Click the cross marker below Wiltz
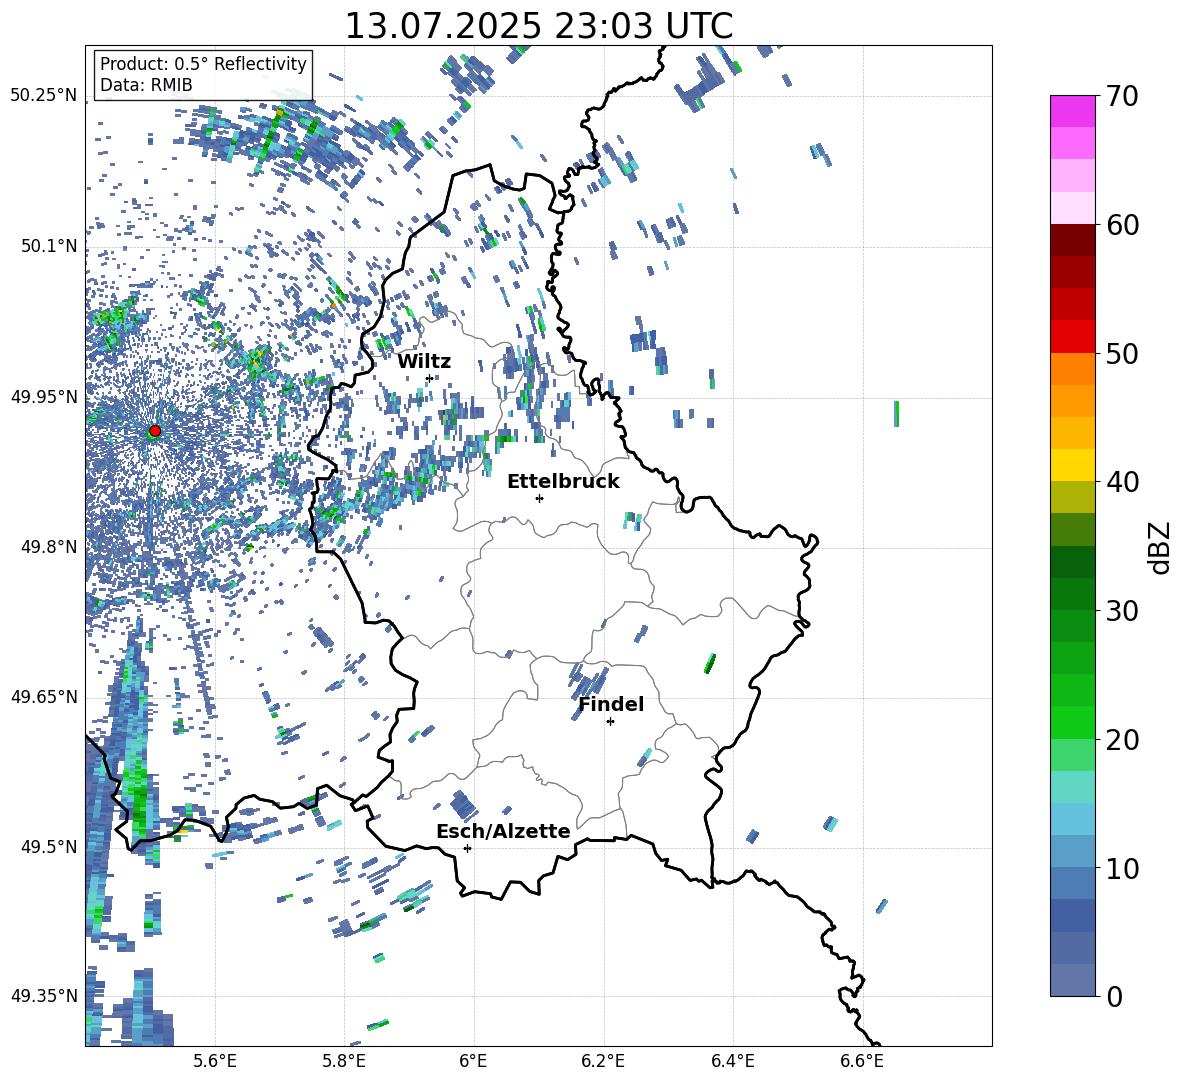The height and width of the screenshot is (1081, 1184). tap(429, 378)
